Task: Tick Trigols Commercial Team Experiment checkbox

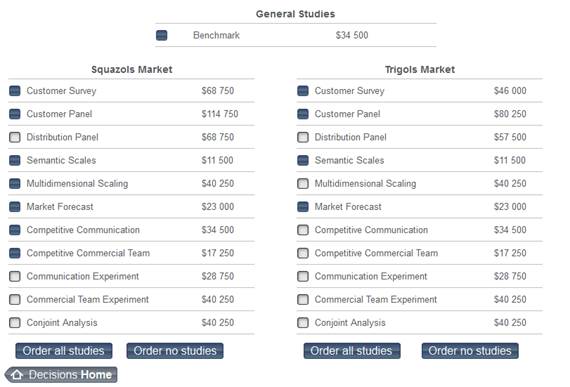Action: (303, 299)
